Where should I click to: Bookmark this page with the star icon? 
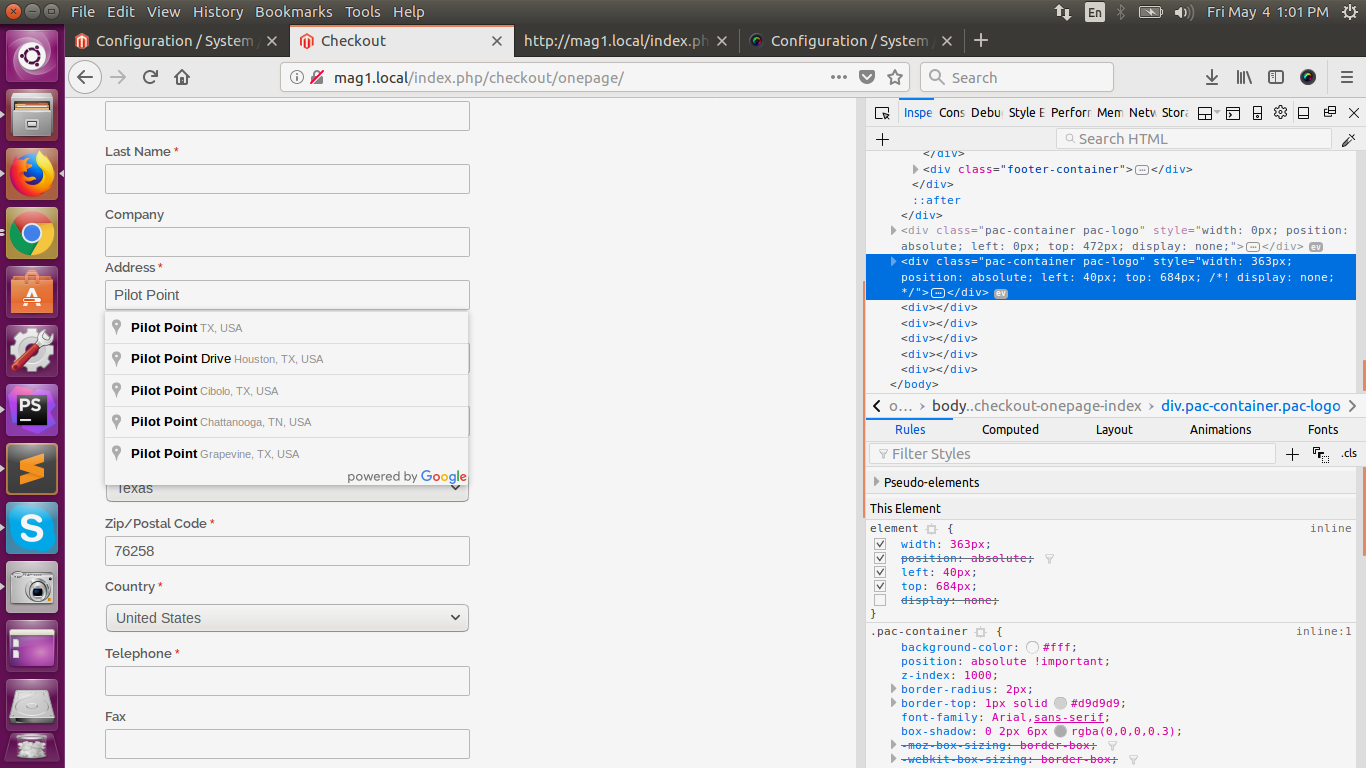coord(895,77)
